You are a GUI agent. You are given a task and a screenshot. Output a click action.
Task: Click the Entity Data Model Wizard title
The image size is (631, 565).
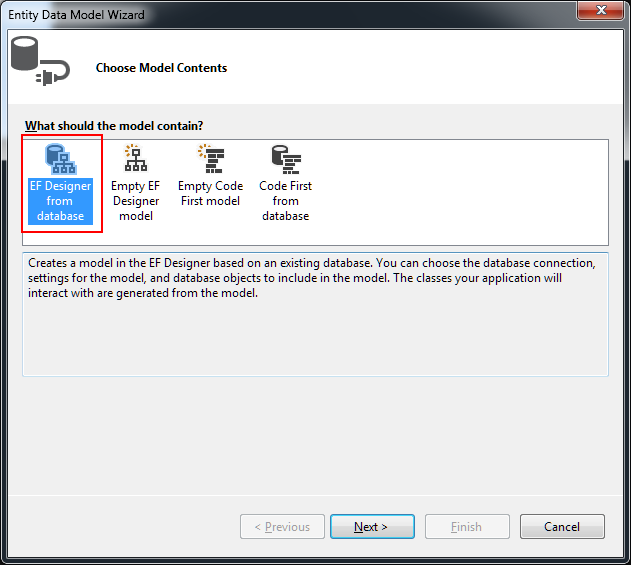pos(76,15)
